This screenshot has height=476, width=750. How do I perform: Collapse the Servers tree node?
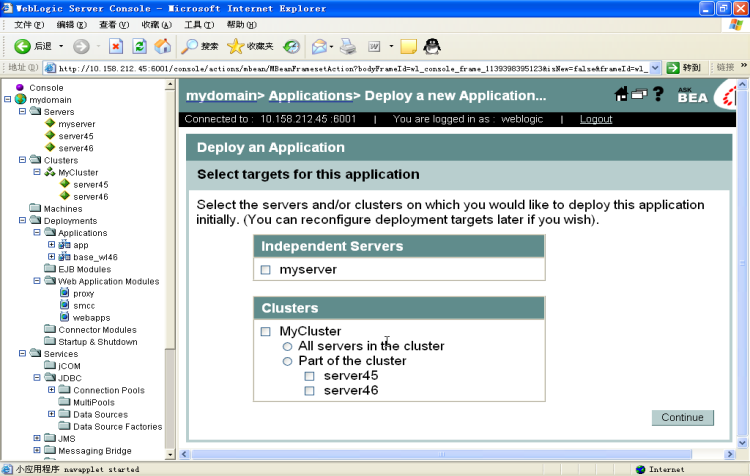point(22,111)
